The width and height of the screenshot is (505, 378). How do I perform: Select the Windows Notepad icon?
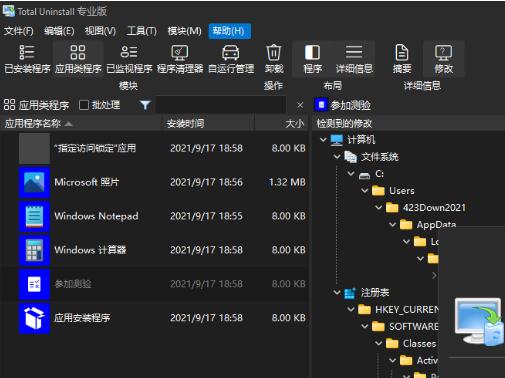[x=34, y=216]
